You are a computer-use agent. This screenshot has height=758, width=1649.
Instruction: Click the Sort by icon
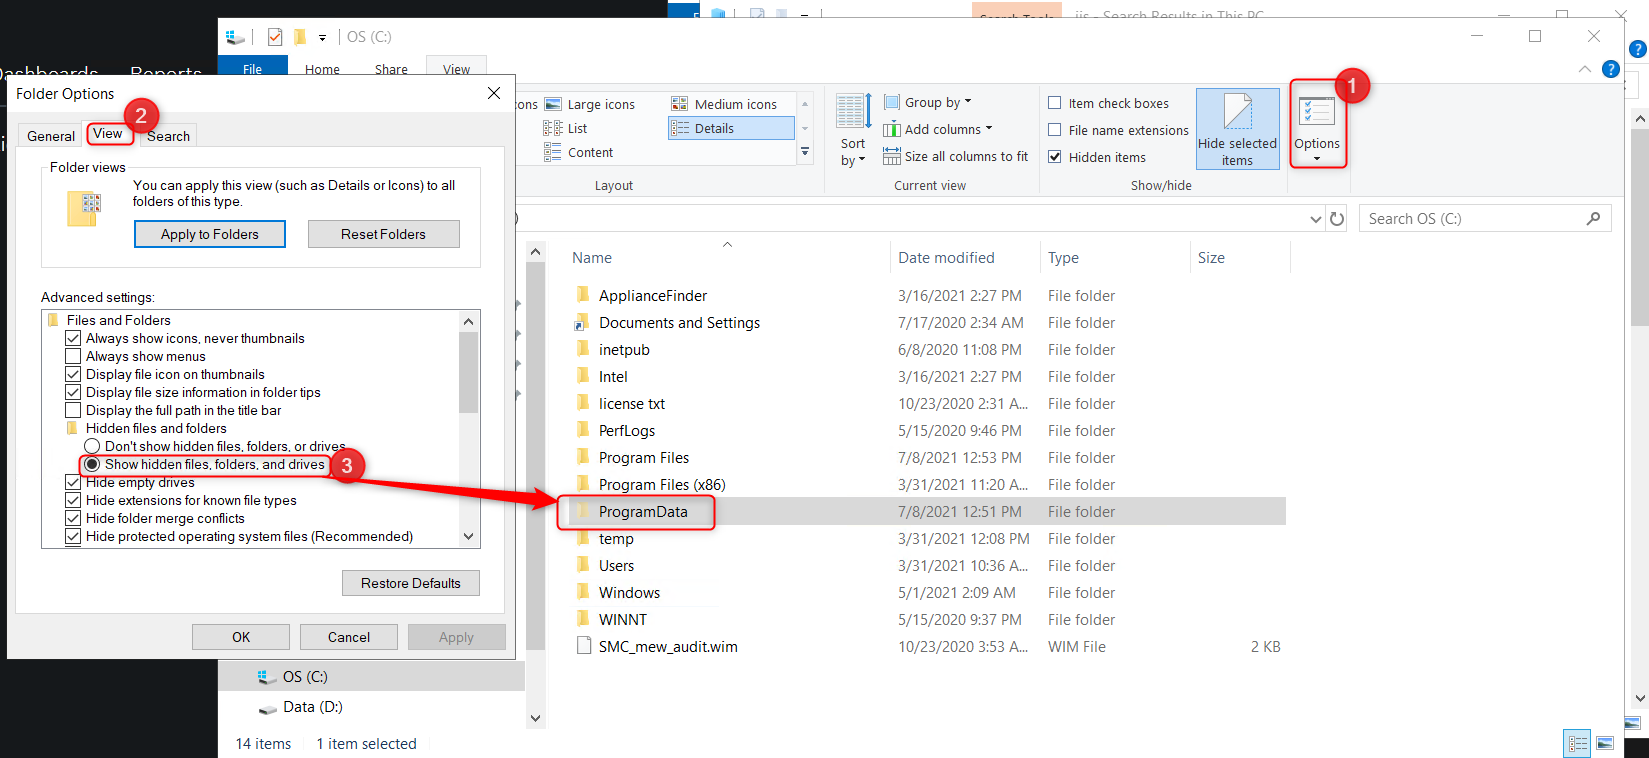click(x=853, y=128)
